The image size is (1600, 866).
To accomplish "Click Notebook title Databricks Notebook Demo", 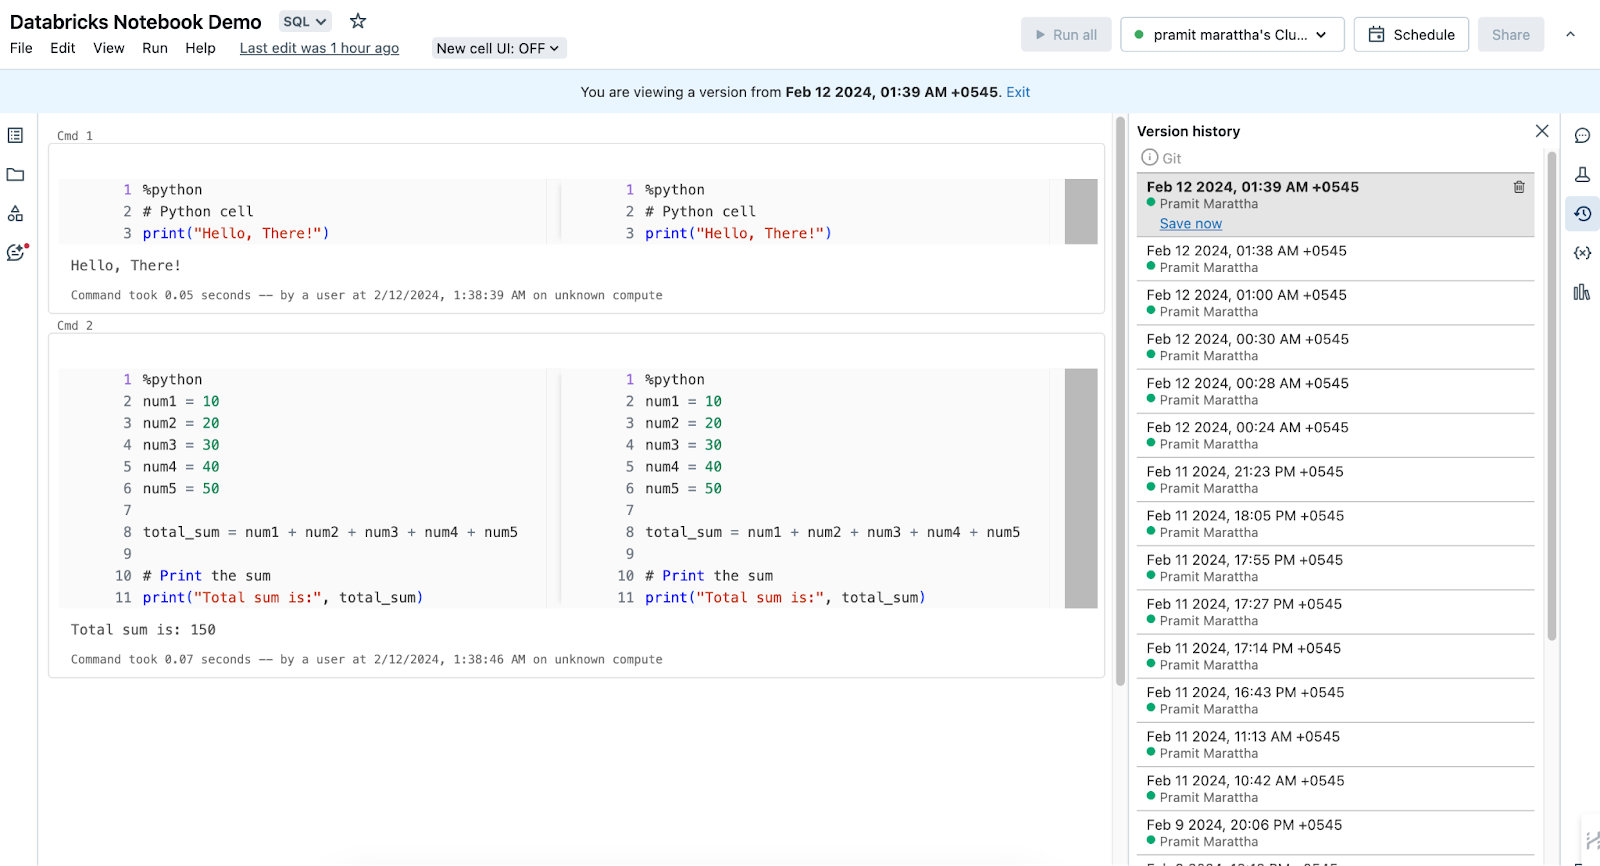I will tap(136, 22).
